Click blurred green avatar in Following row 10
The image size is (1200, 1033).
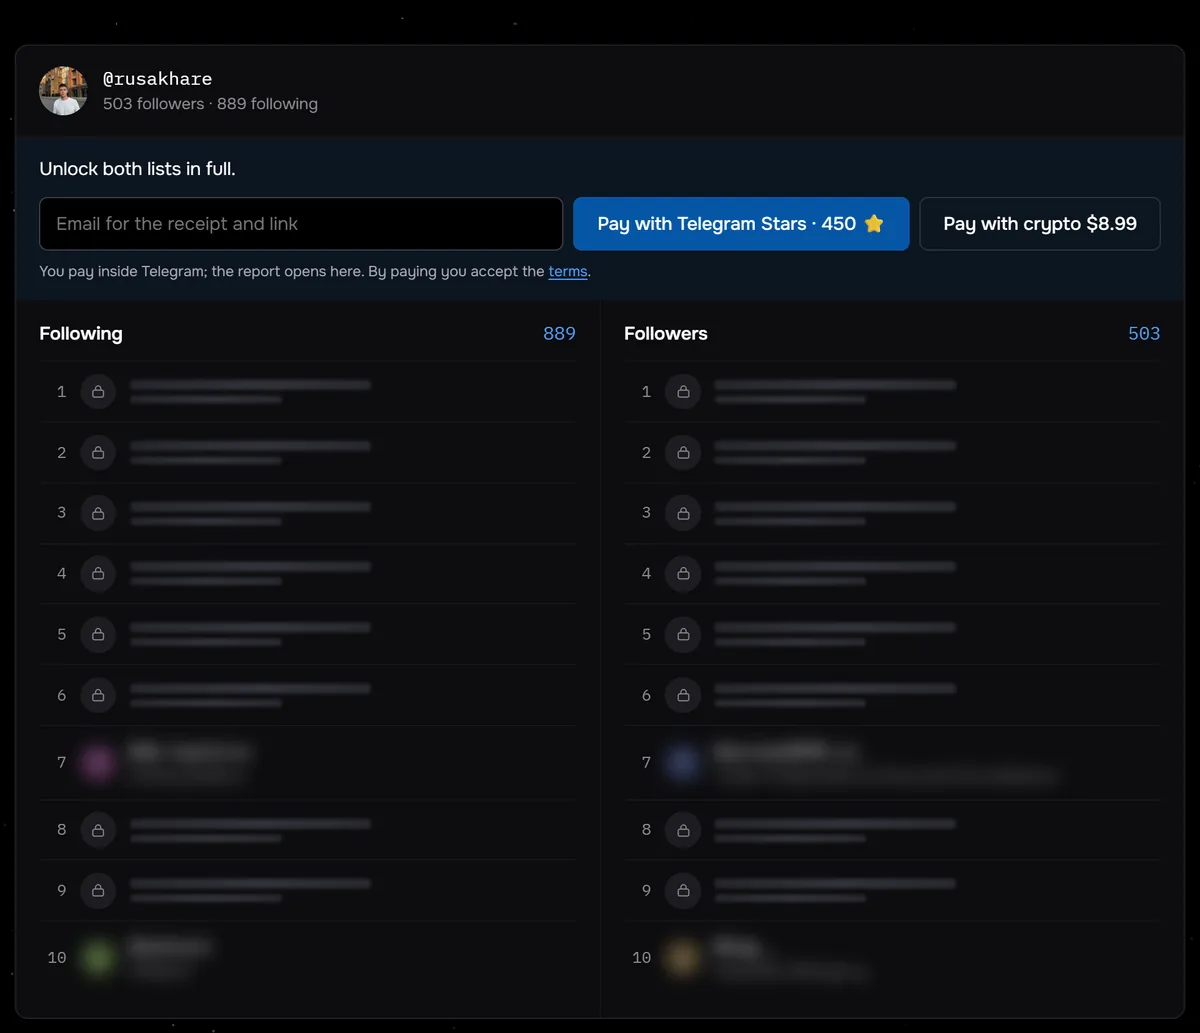(98, 958)
